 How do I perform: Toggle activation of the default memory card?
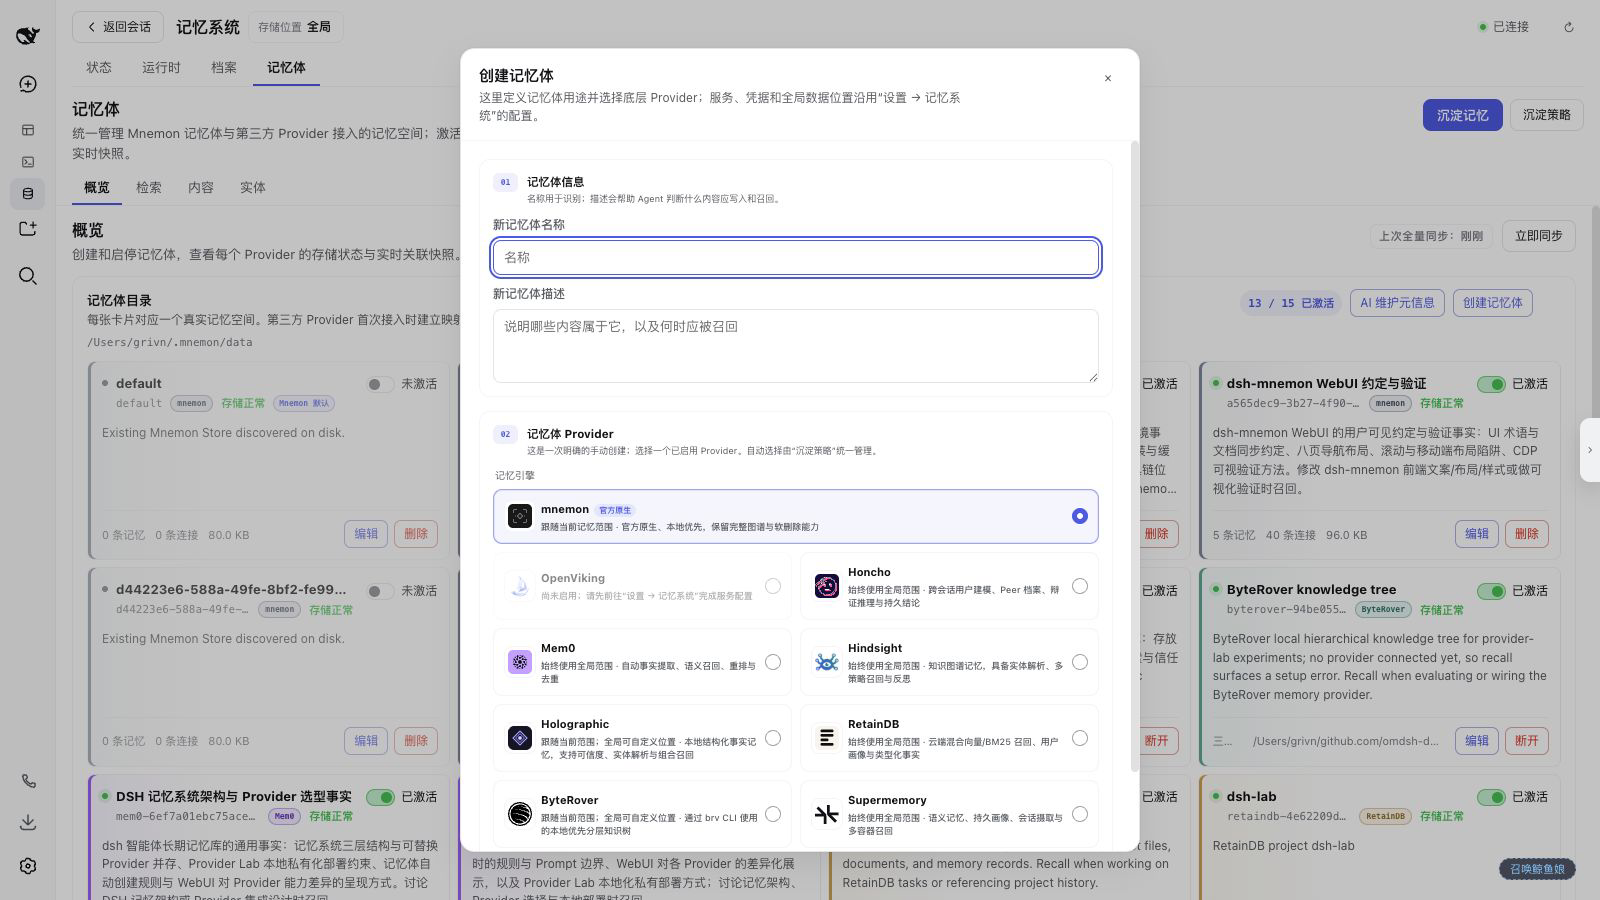[380, 384]
